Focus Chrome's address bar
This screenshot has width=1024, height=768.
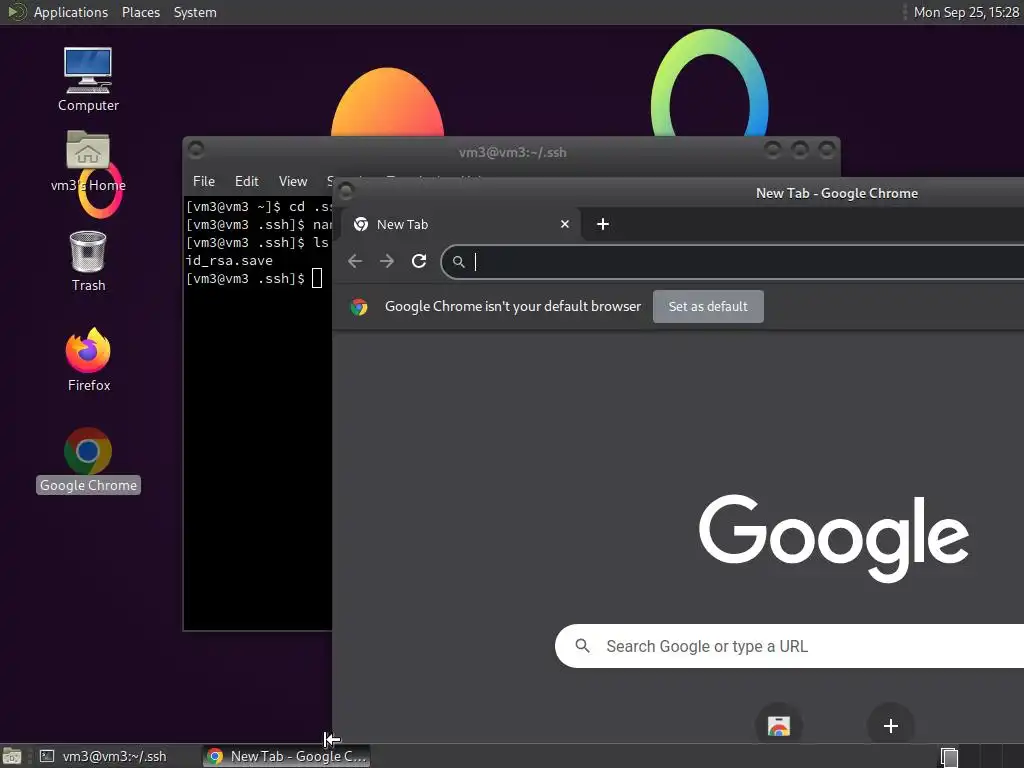[x=733, y=262]
